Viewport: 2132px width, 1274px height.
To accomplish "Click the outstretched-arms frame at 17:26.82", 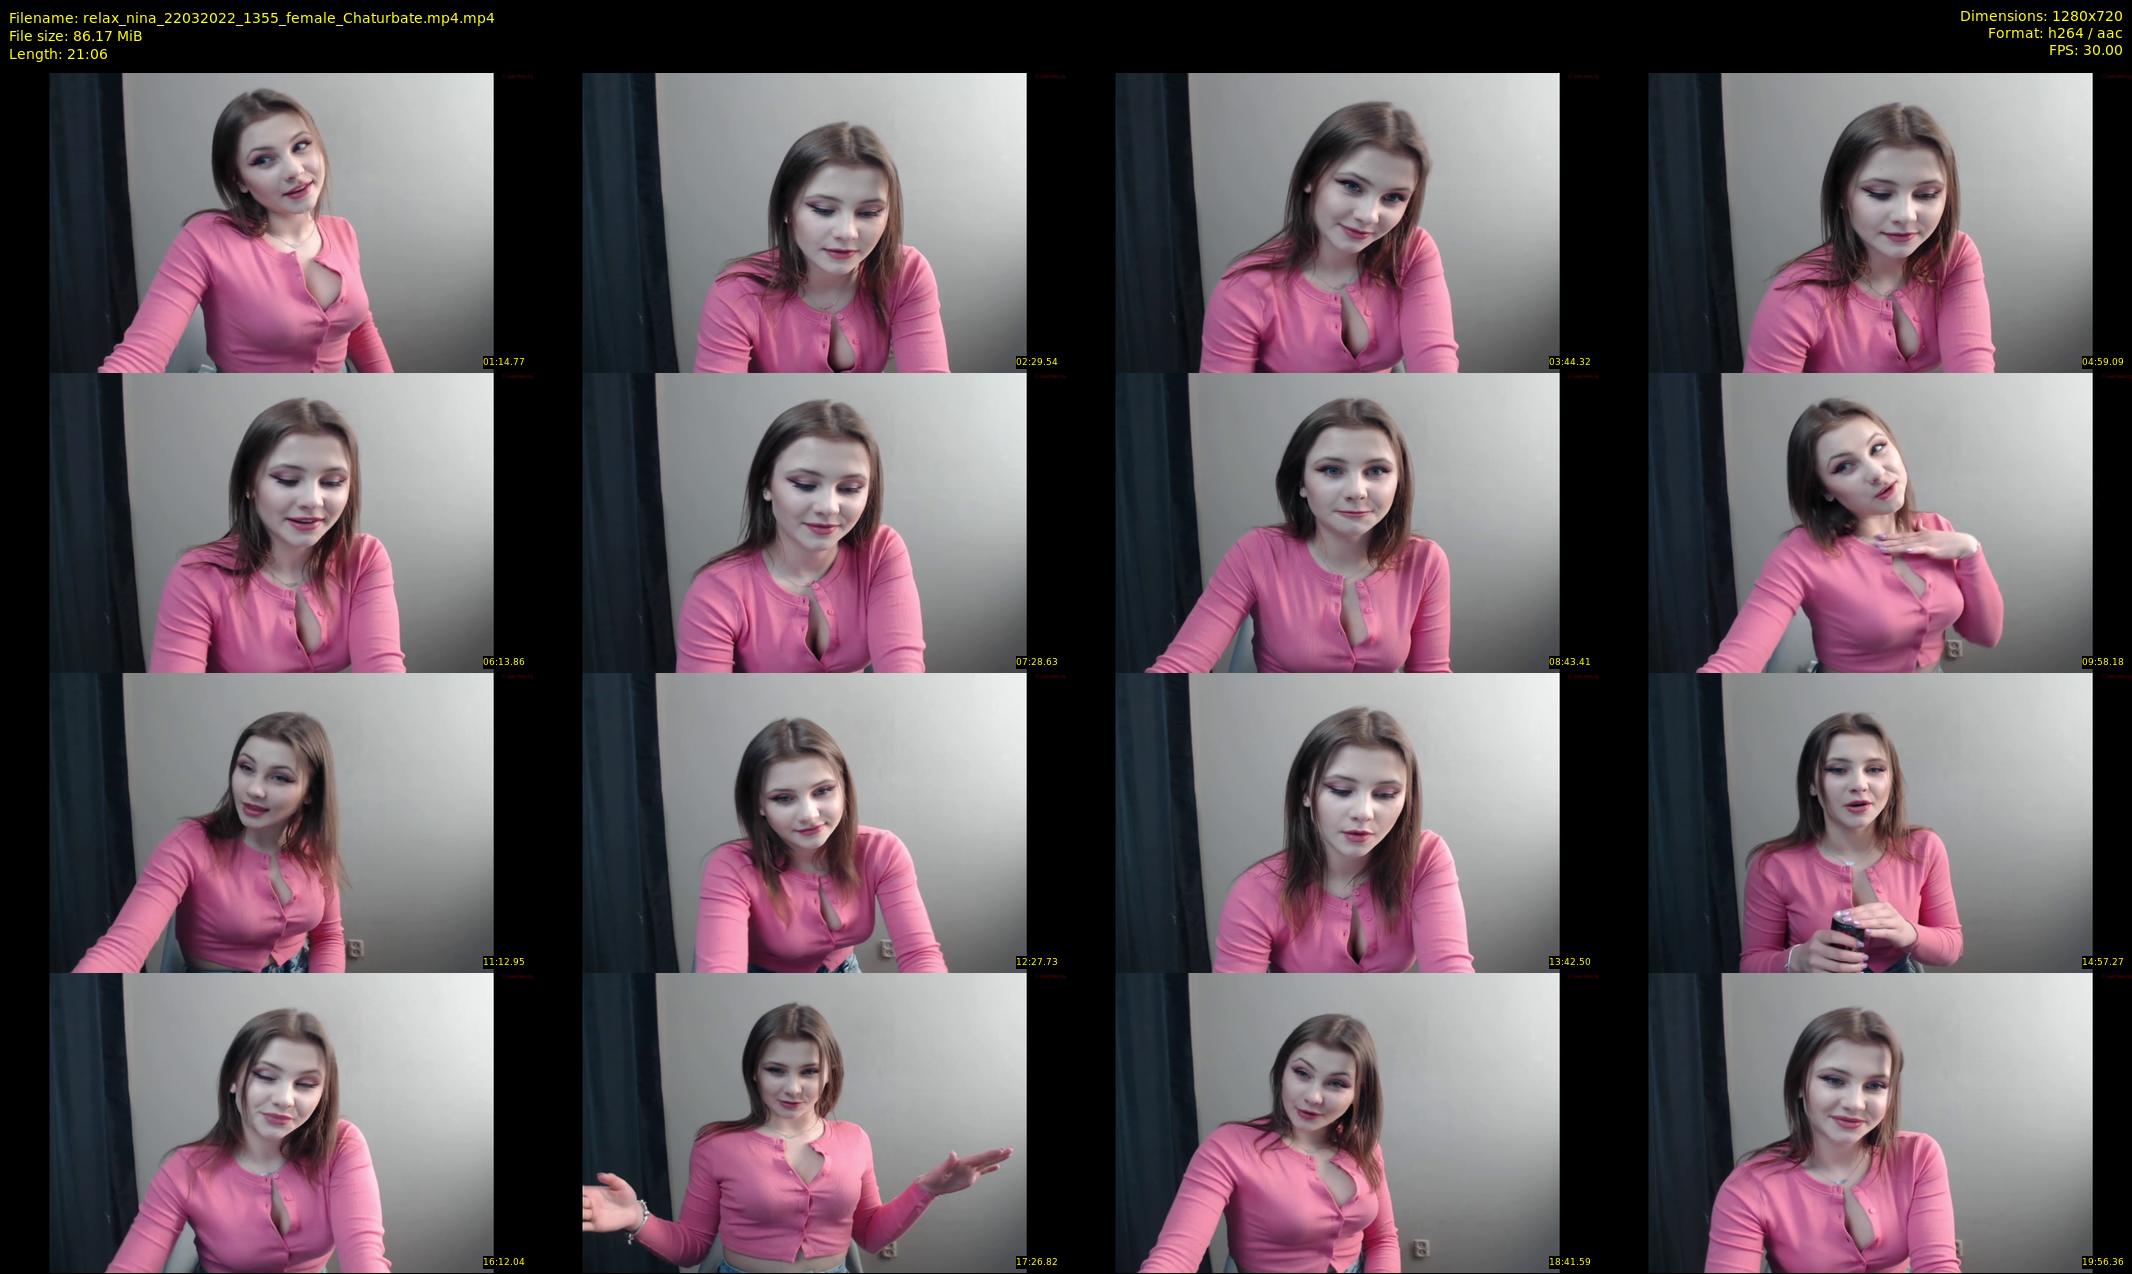I will click(804, 1122).
